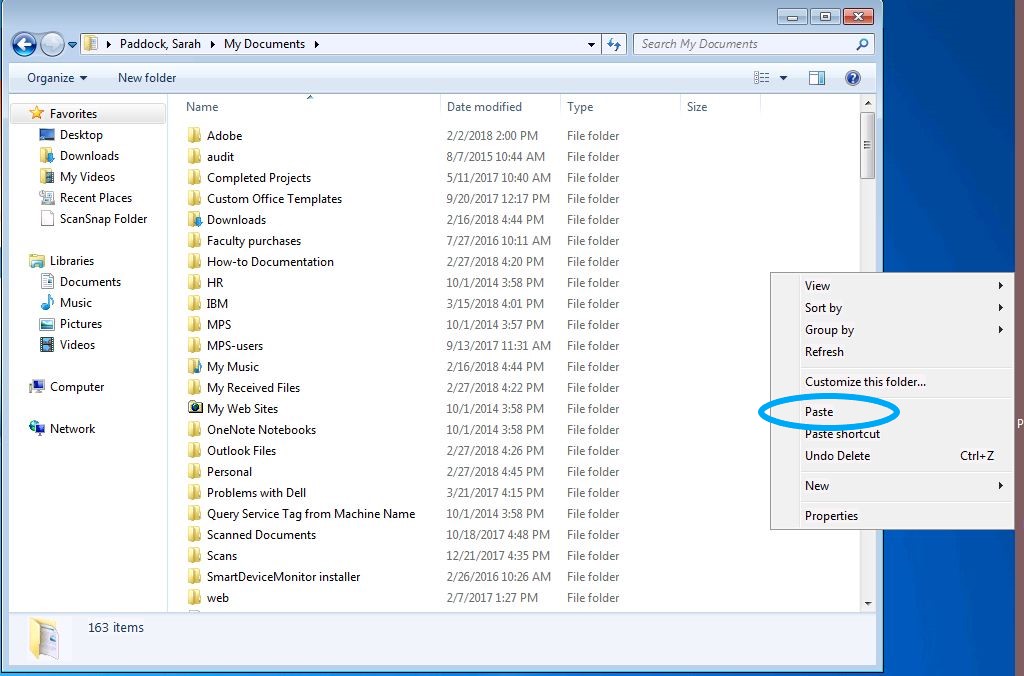Toggle the preview pane icon
The height and width of the screenshot is (676, 1024).
pos(816,78)
